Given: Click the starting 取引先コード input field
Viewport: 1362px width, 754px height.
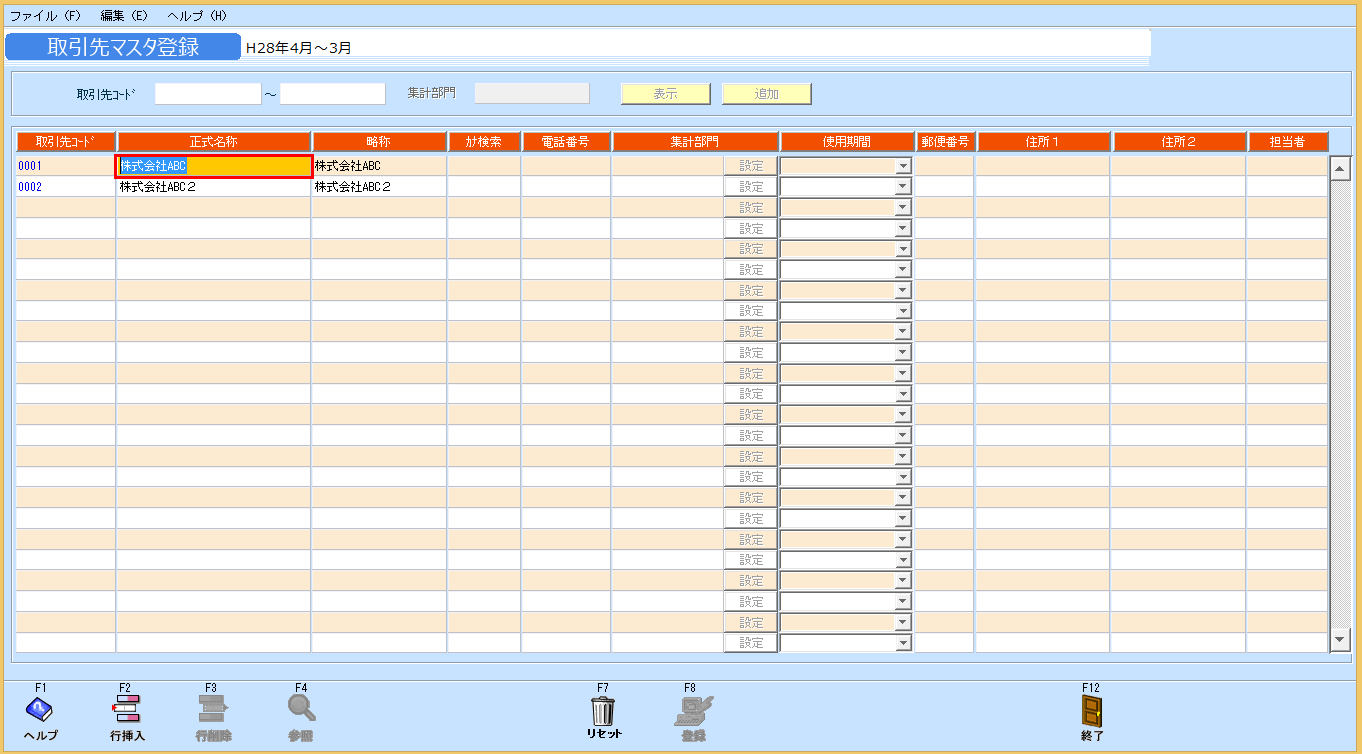Looking at the screenshot, I should click(207, 94).
